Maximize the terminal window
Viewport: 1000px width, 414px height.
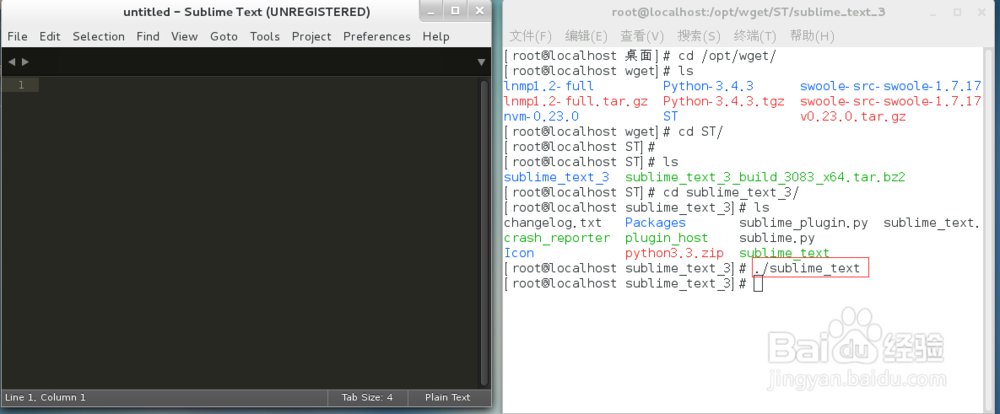pos(957,12)
